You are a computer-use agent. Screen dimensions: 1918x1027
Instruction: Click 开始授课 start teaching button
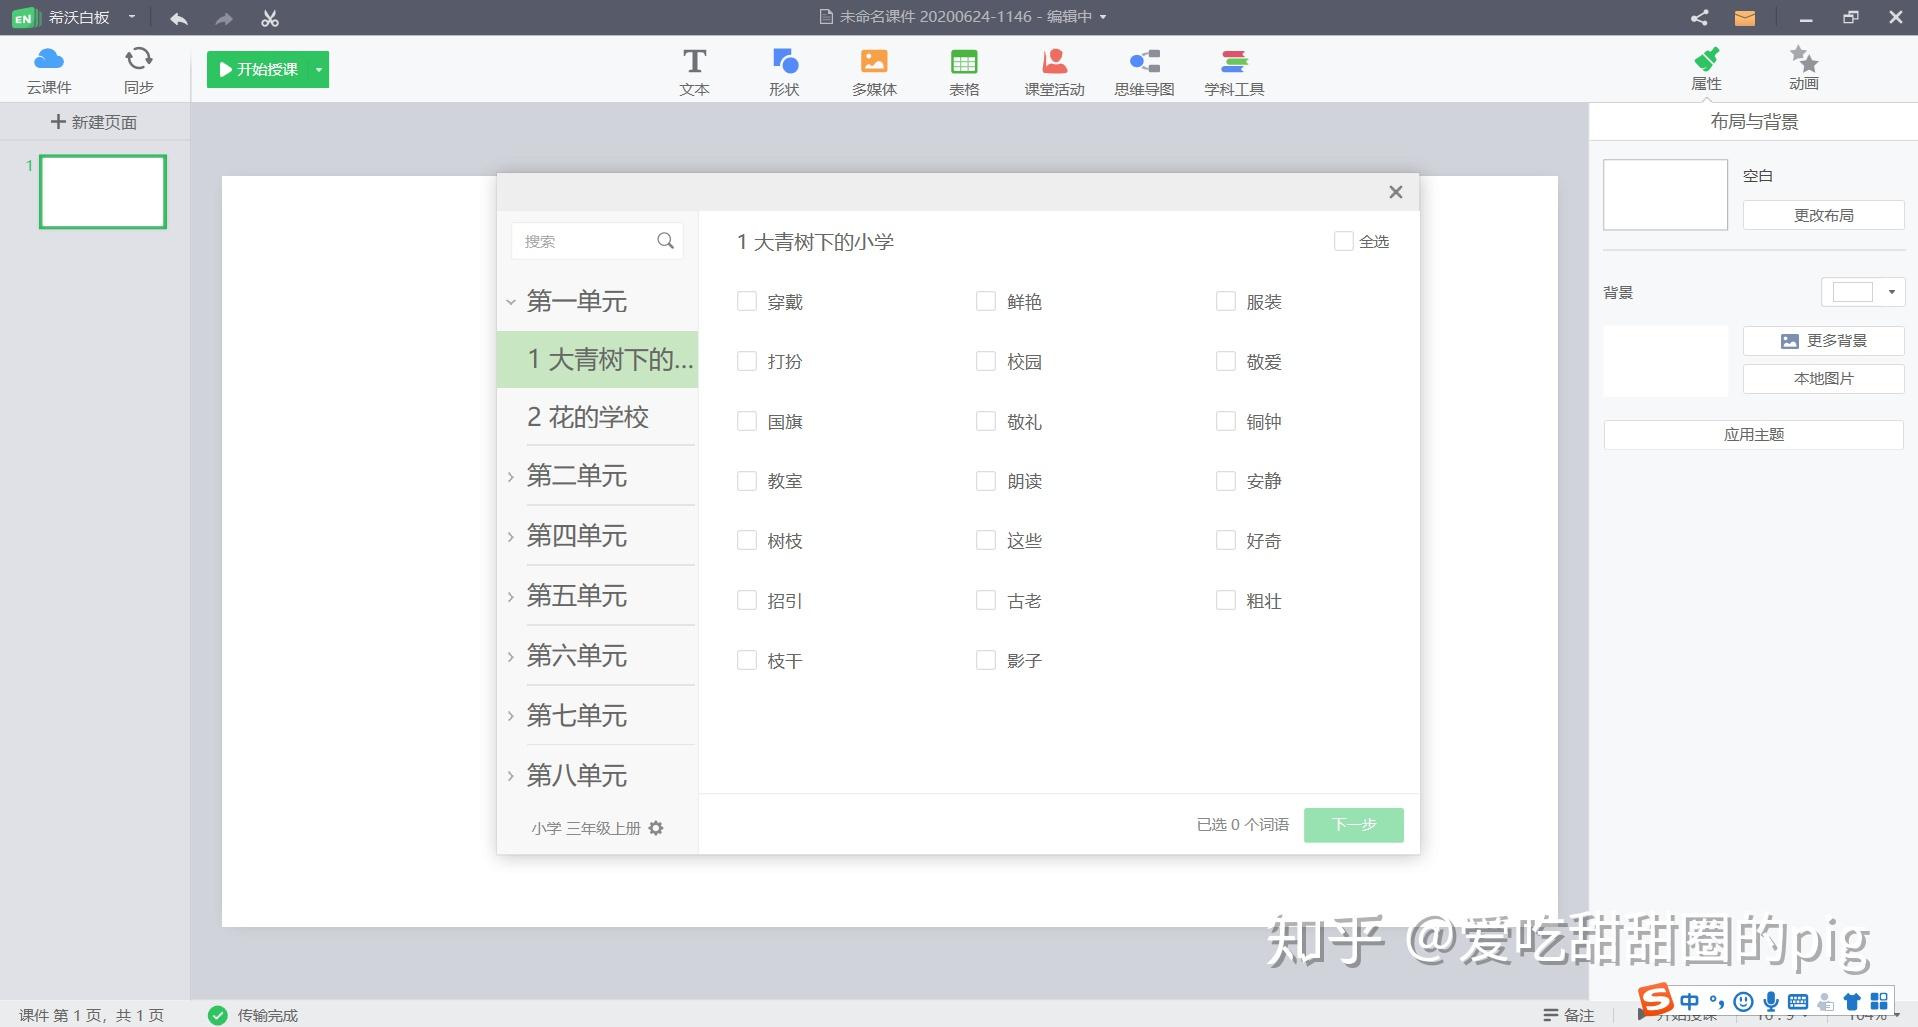click(x=258, y=70)
